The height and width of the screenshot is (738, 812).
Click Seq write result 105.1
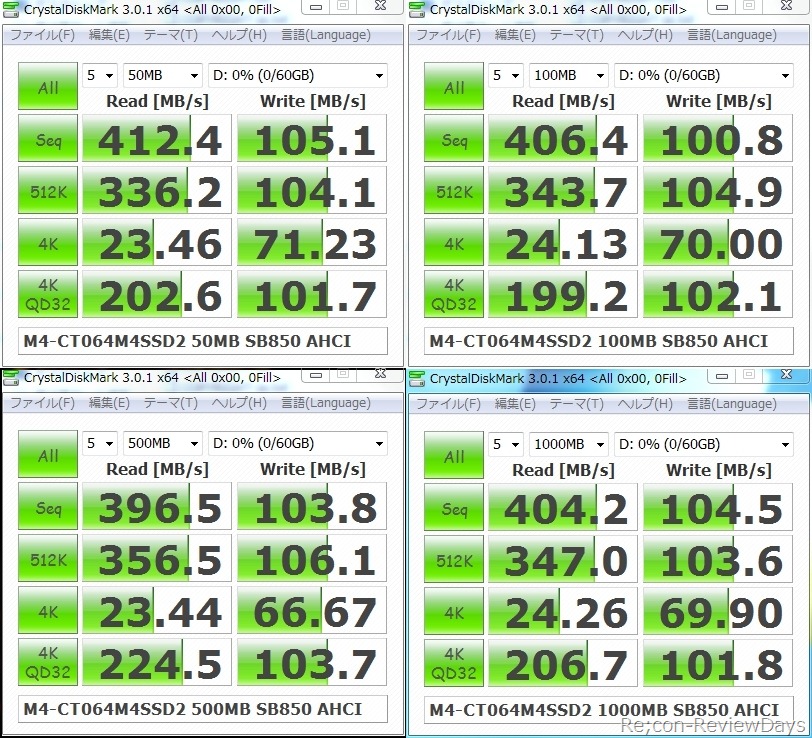[312, 138]
